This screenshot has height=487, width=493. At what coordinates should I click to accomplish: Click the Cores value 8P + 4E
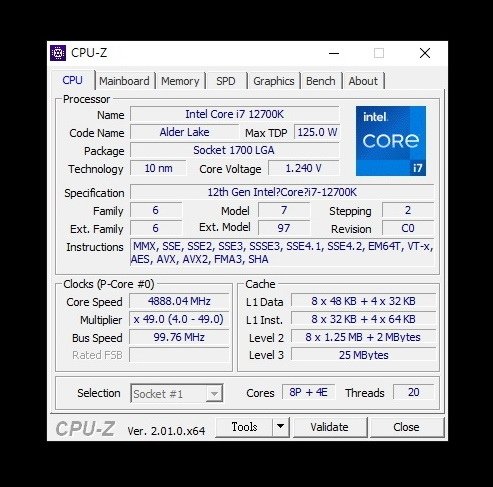click(x=308, y=392)
